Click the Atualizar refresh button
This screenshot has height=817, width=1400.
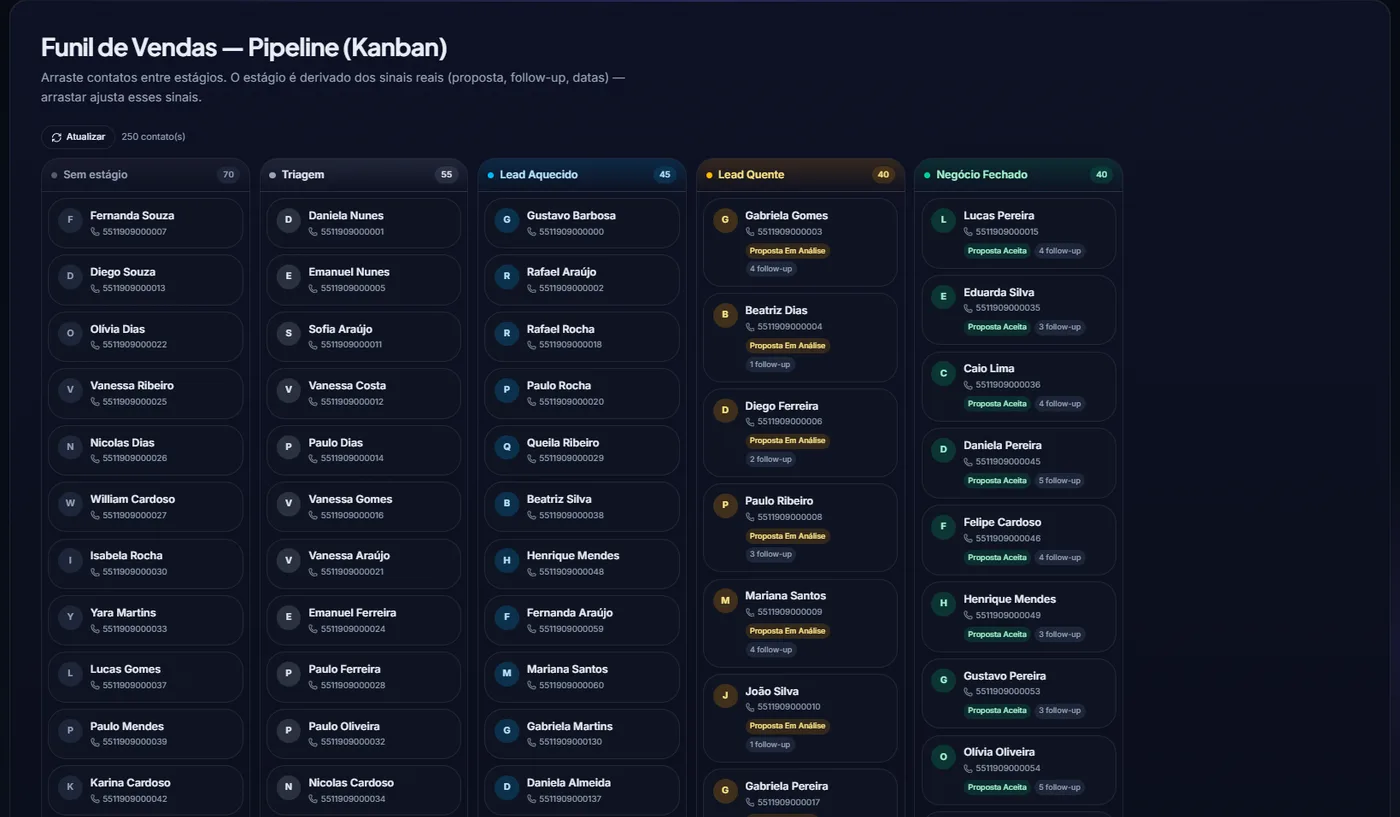point(78,137)
